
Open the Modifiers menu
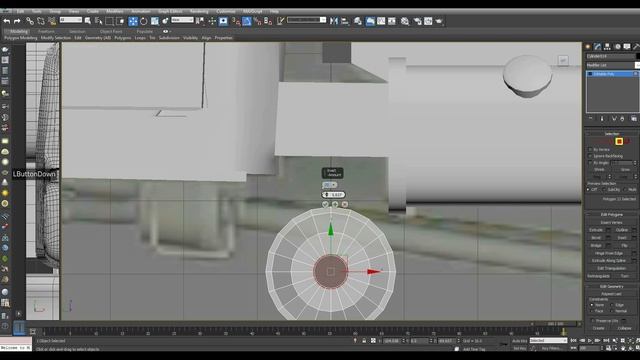(115, 11)
